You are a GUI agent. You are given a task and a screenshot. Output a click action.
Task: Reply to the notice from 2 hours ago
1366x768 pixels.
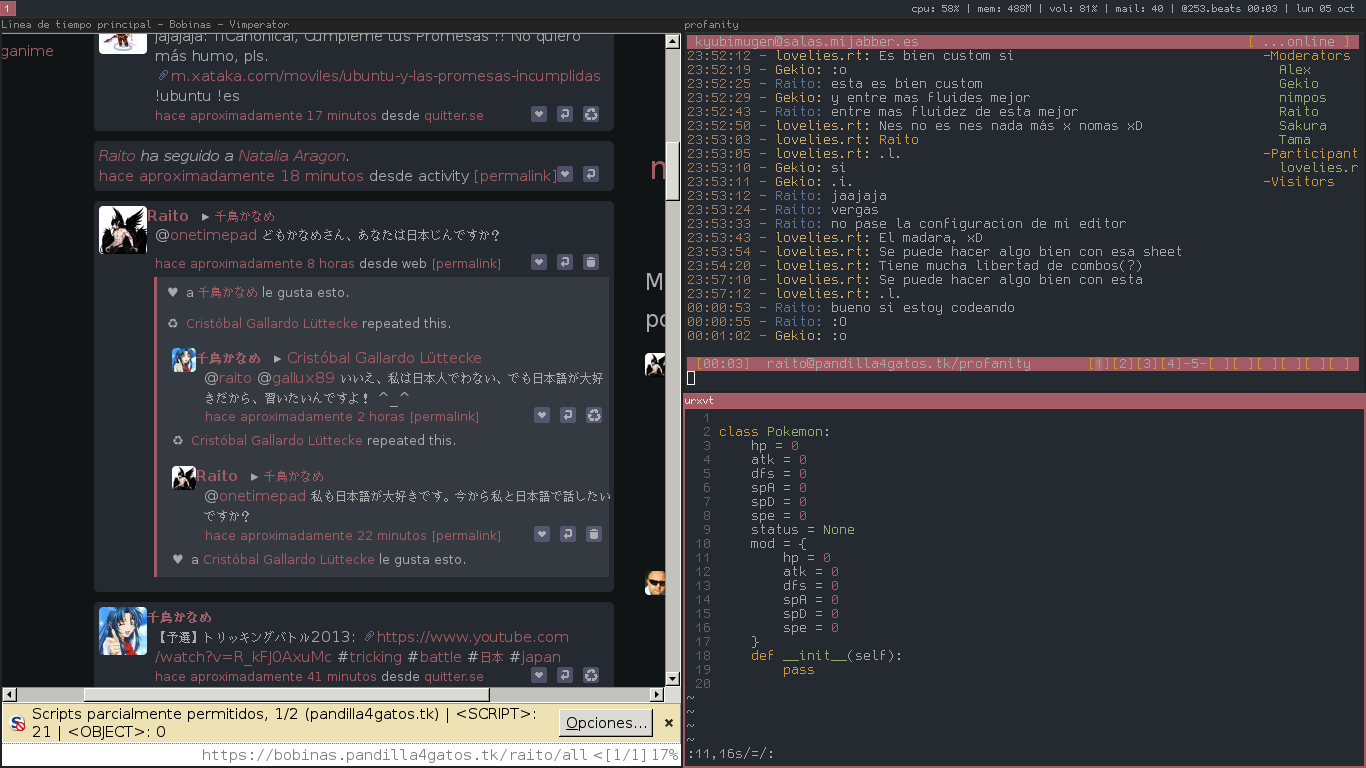click(568, 415)
